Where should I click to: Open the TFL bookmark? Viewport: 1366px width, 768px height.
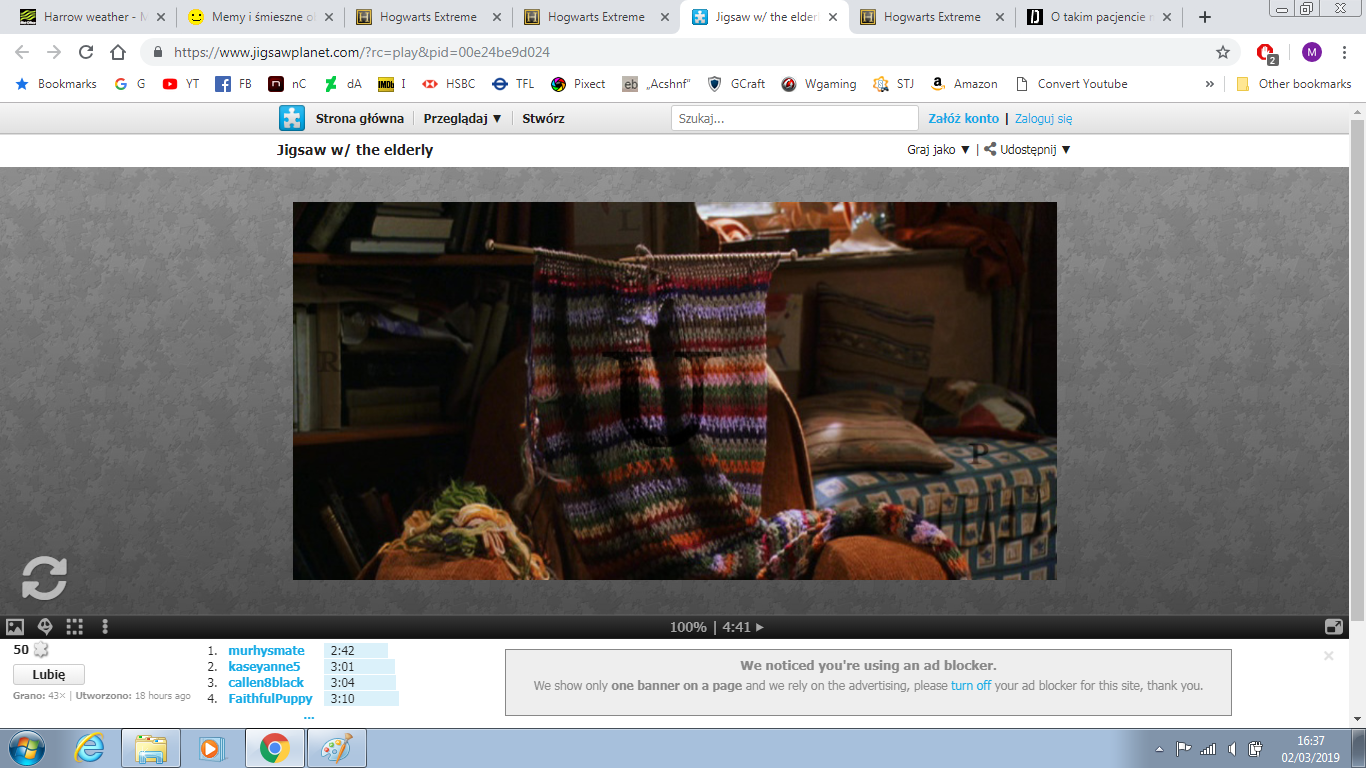click(513, 84)
